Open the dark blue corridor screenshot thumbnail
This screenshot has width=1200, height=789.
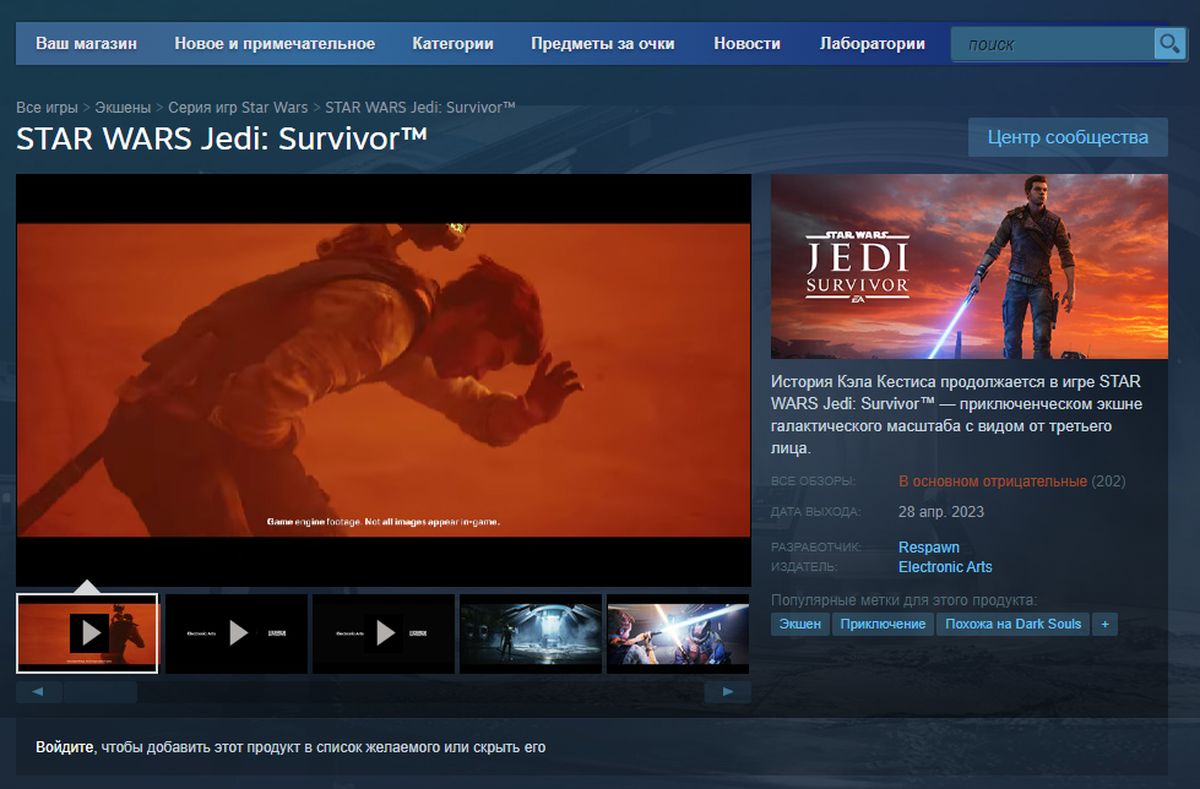tap(531, 633)
